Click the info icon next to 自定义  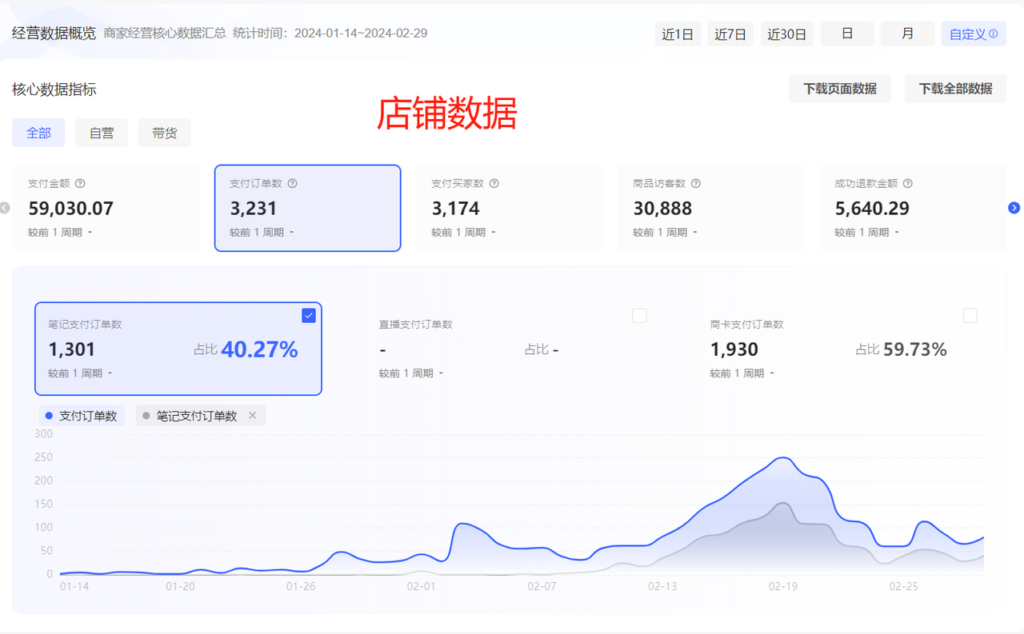click(995, 33)
